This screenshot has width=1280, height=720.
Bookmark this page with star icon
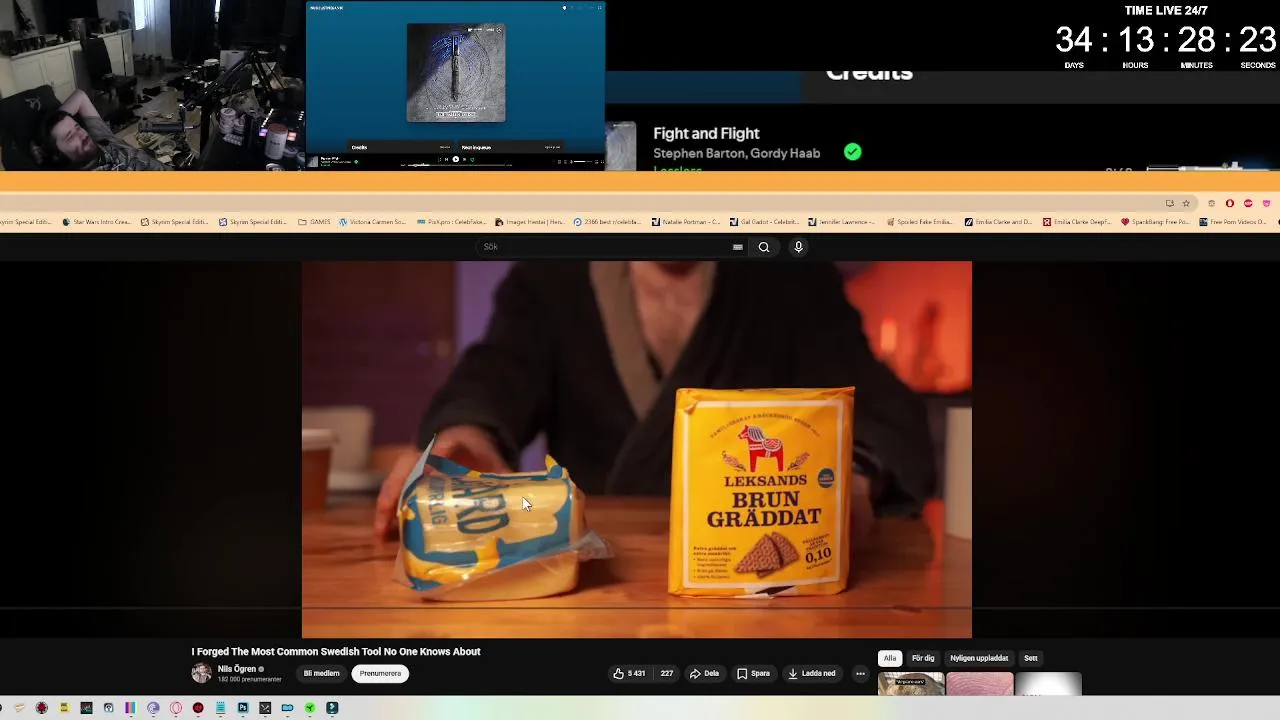coord(1186,203)
